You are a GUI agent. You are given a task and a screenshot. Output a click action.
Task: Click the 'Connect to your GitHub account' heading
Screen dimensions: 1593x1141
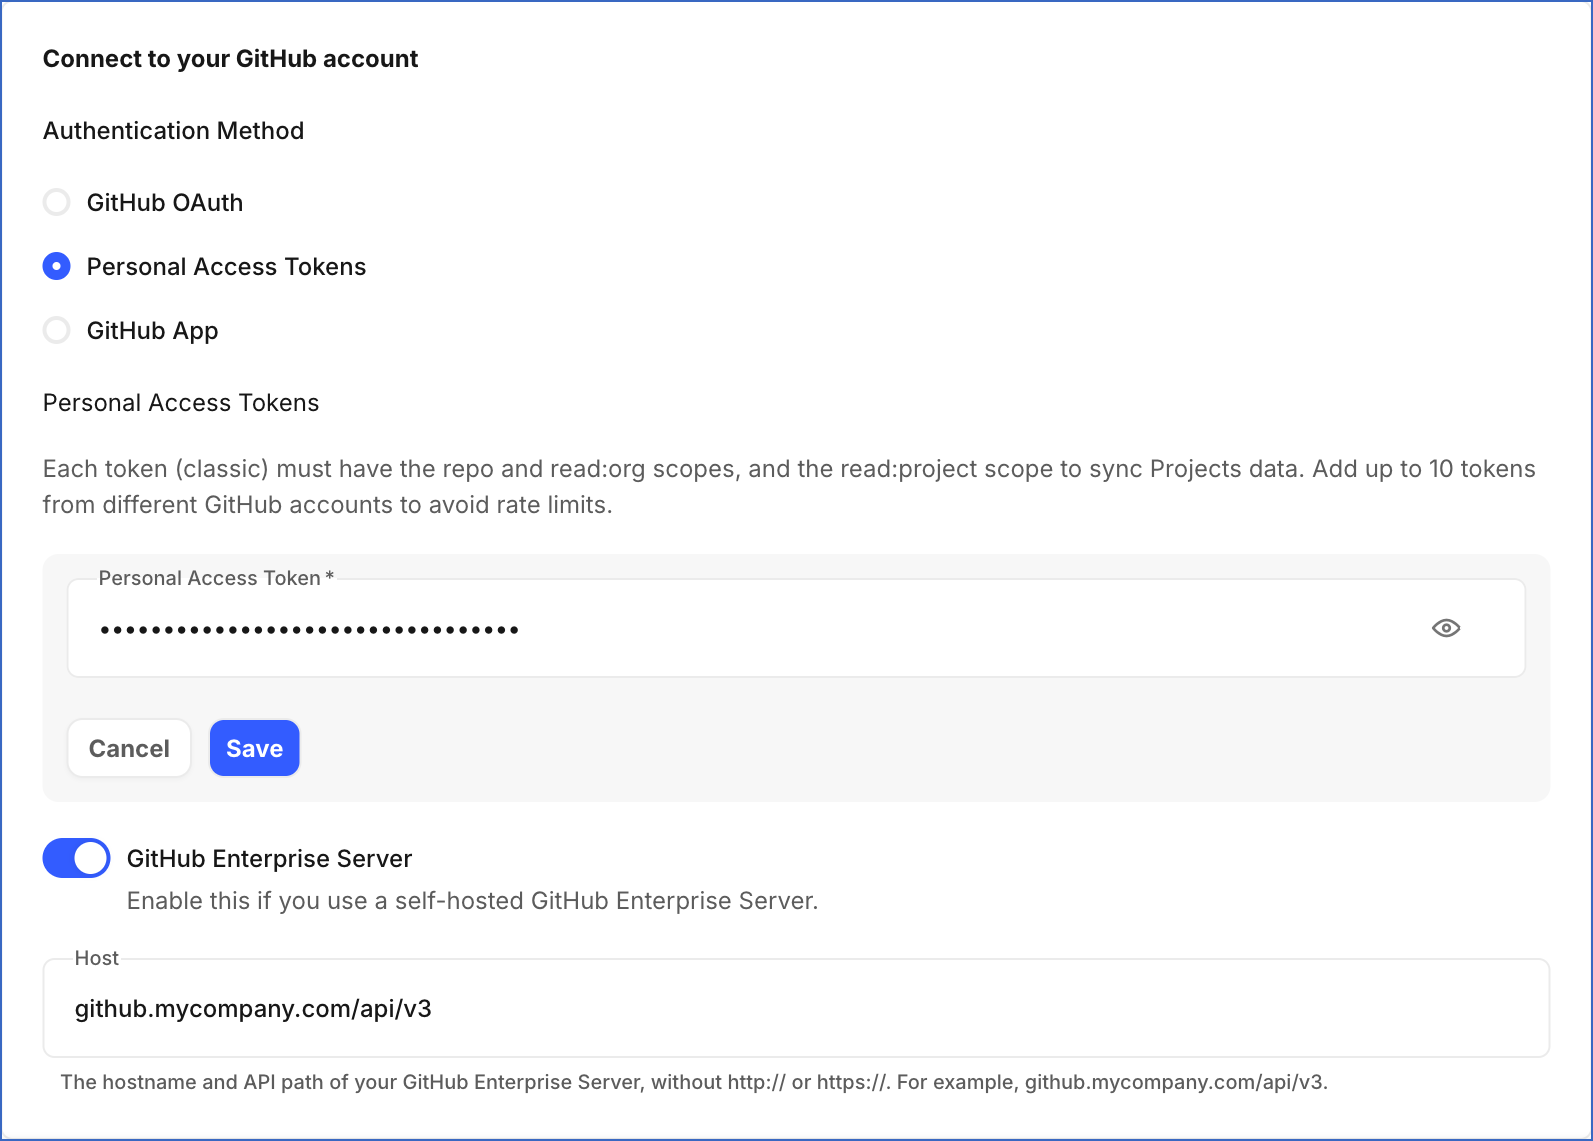[231, 59]
